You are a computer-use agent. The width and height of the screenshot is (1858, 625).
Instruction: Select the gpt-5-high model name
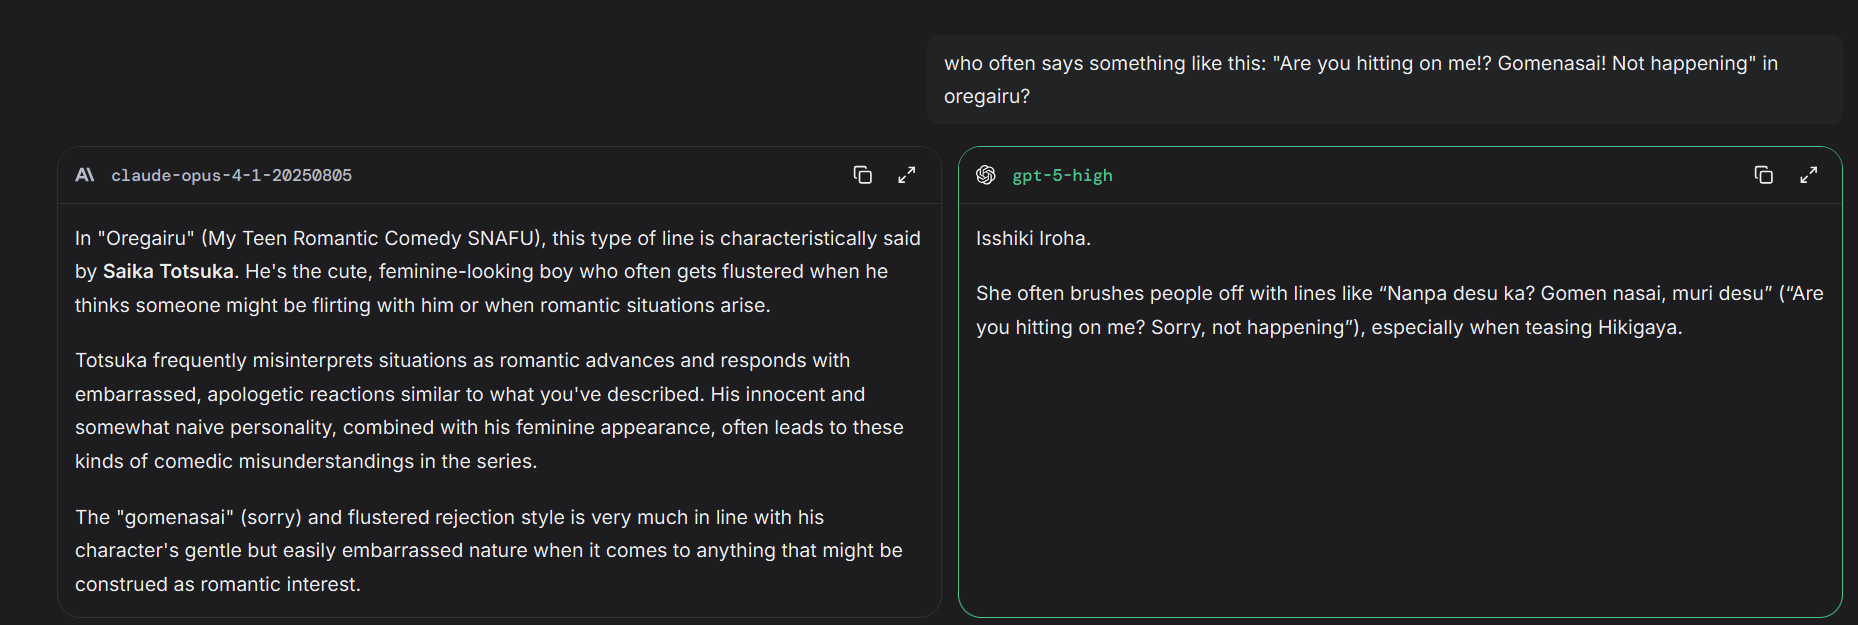coord(1062,176)
